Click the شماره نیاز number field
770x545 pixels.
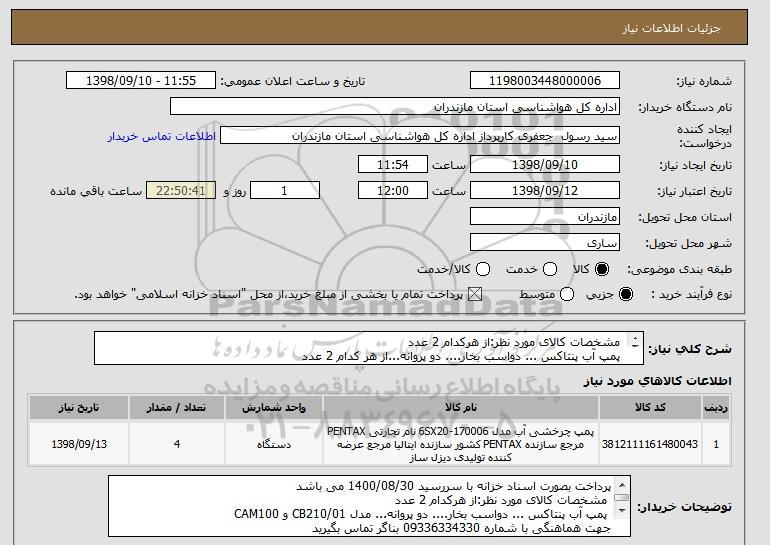(x=545, y=81)
